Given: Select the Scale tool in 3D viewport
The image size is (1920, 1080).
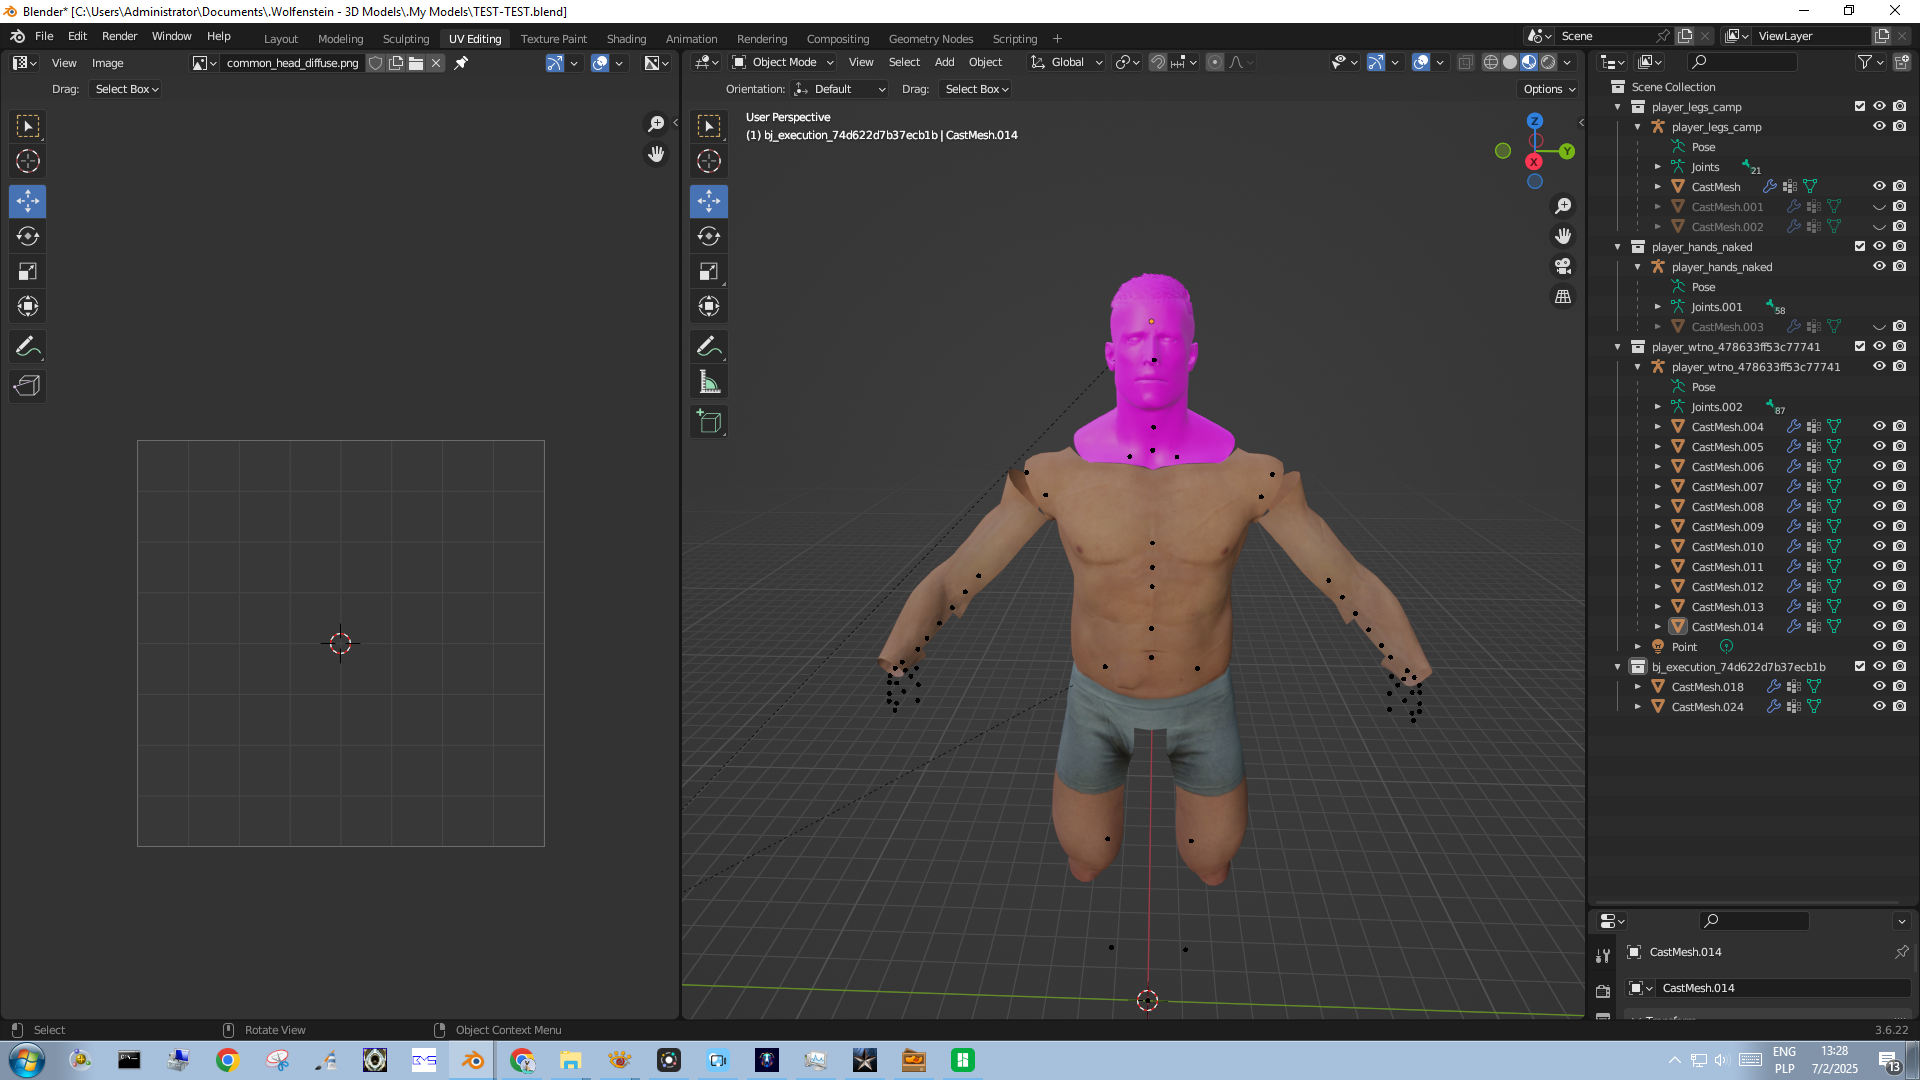Looking at the screenshot, I should [709, 271].
